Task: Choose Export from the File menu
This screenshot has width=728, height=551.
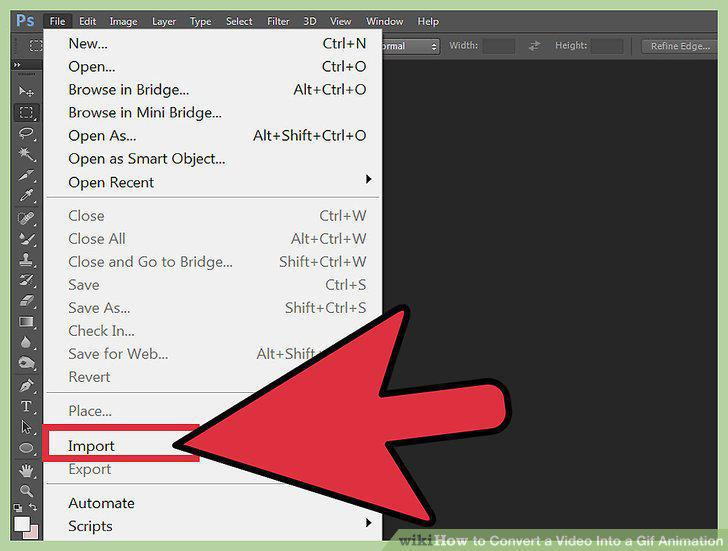Action: tap(90, 469)
